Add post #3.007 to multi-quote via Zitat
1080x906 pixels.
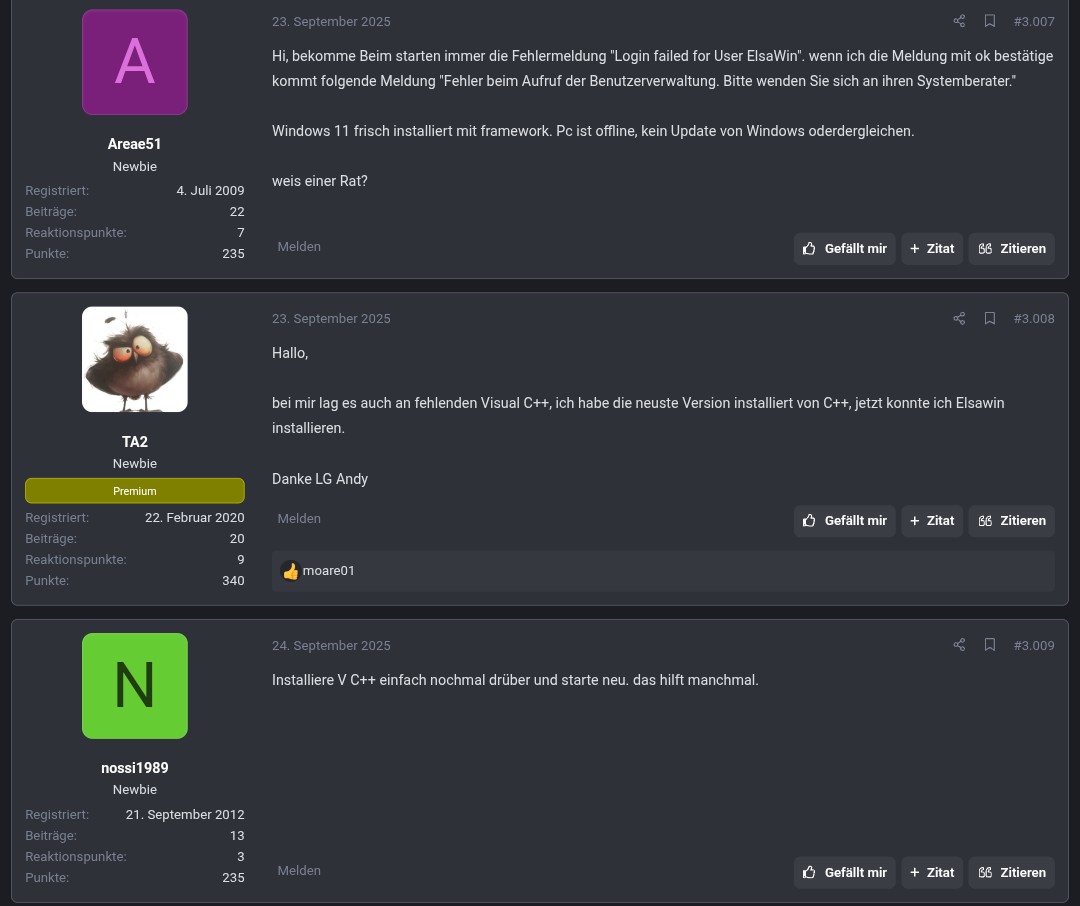click(932, 248)
